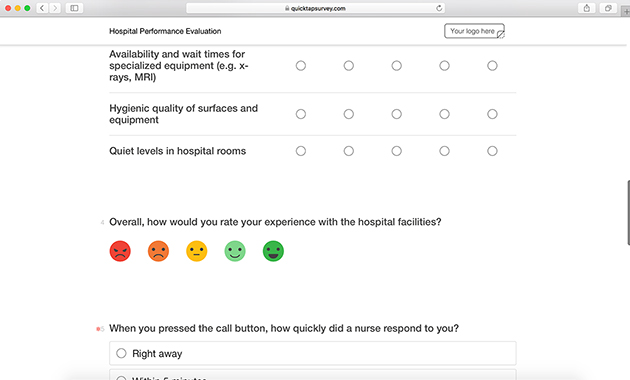Click the quicktapsurvey.com address bar
This screenshot has width=630, height=380.
[x=315, y=8]
